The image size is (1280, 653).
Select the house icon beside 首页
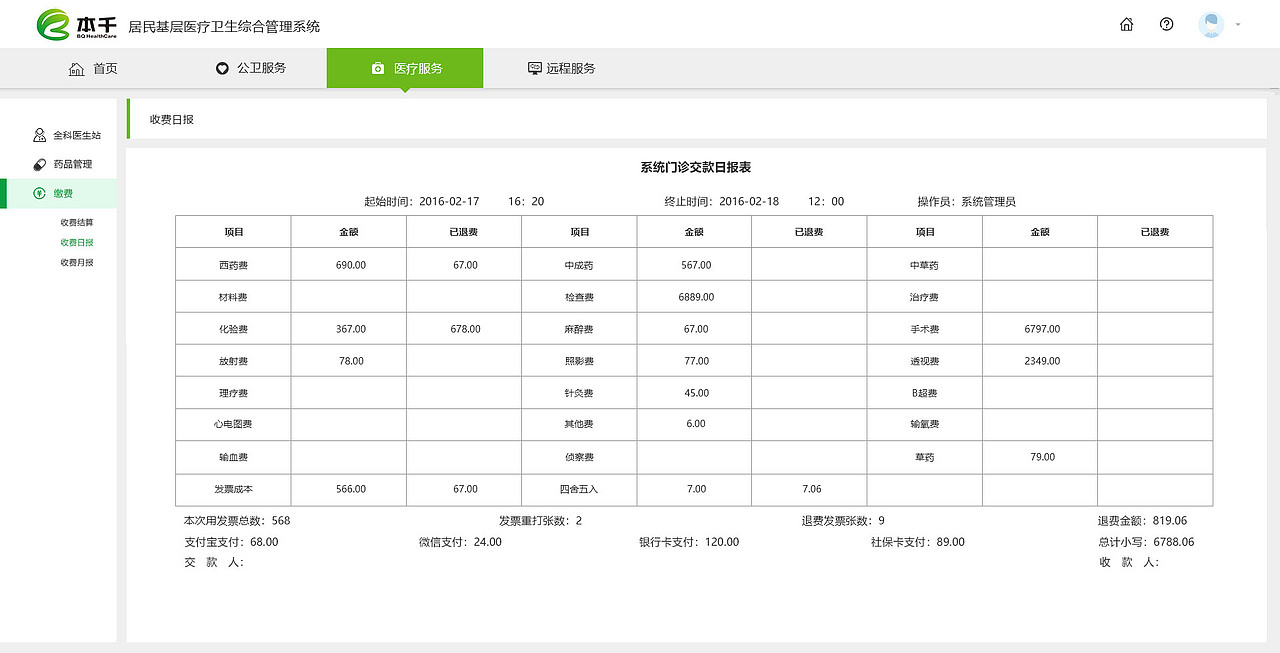pyautogui.click(x=75, y=68)
